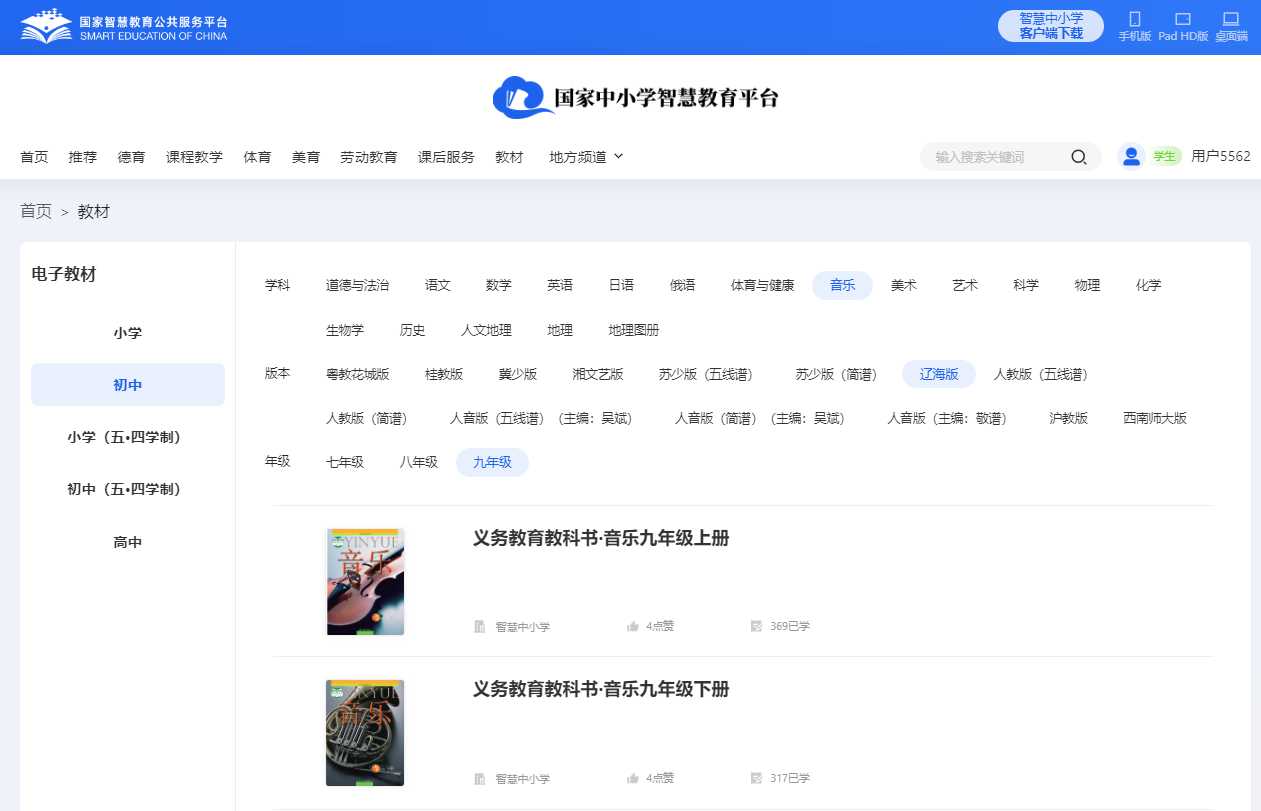Select the 西南师大版 edition
This screenshot has height=811, width=1261.
1155,418
